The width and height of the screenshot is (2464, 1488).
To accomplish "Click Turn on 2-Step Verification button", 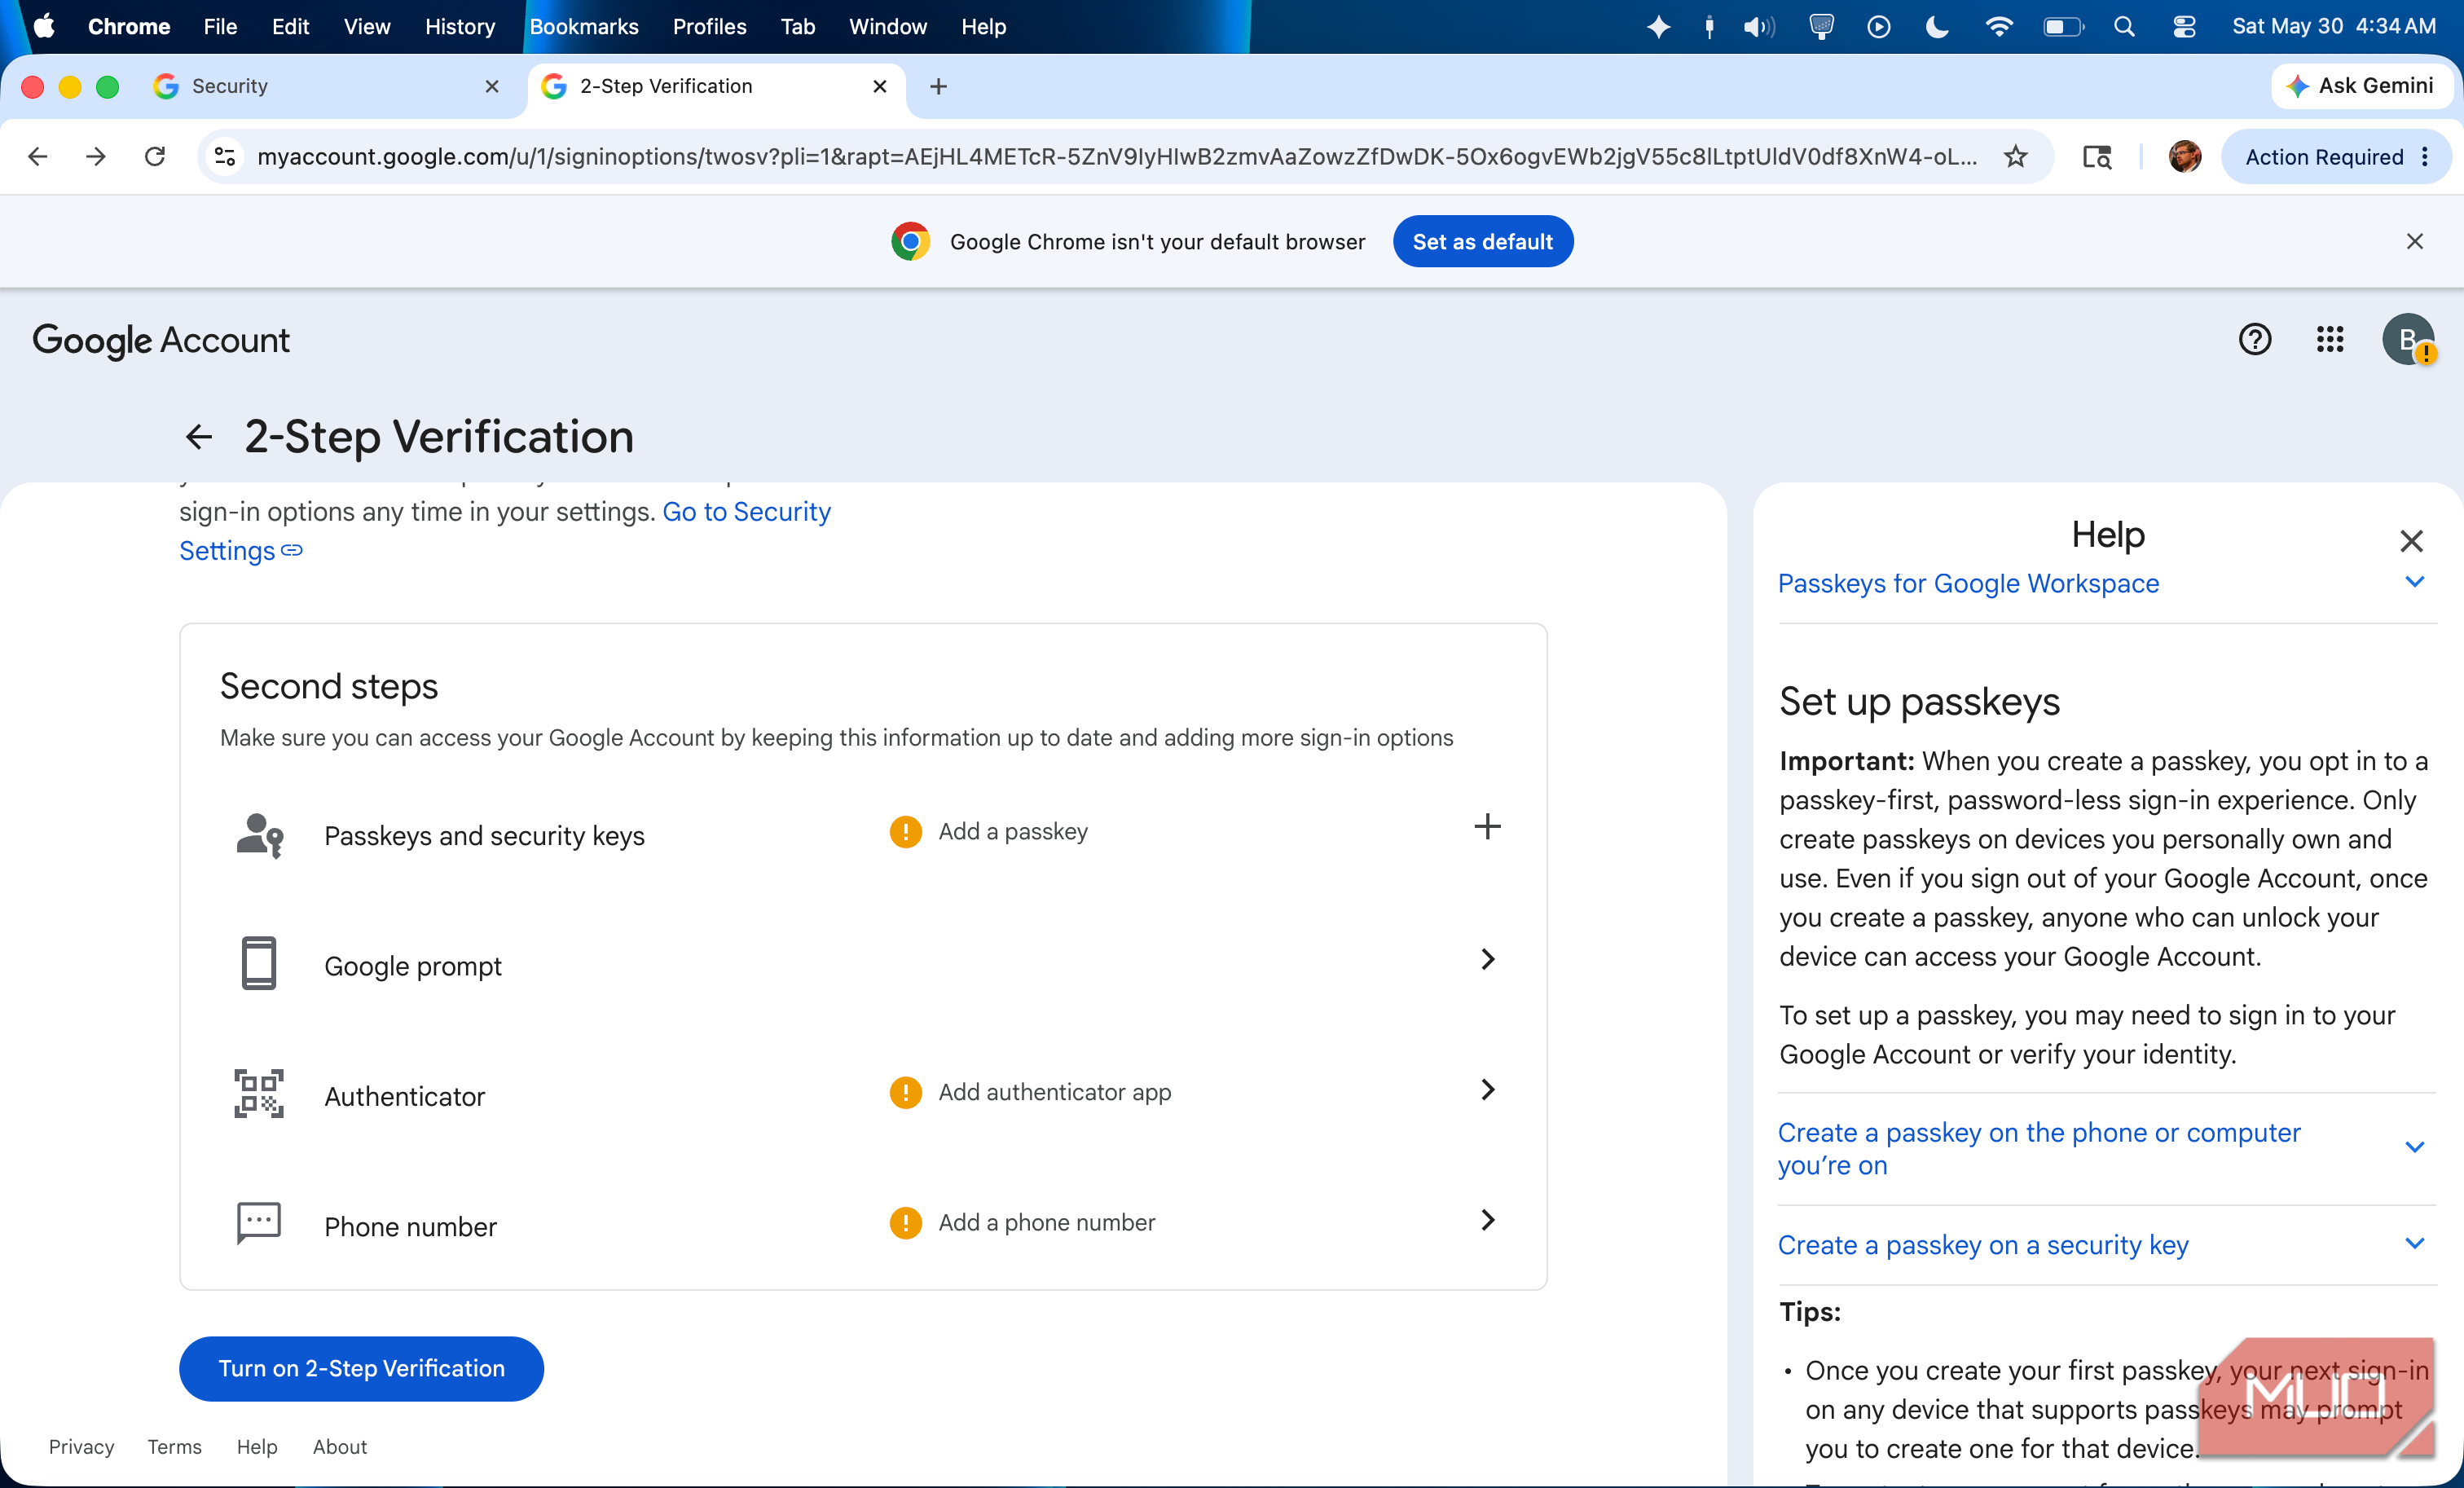I will 361,1368.
